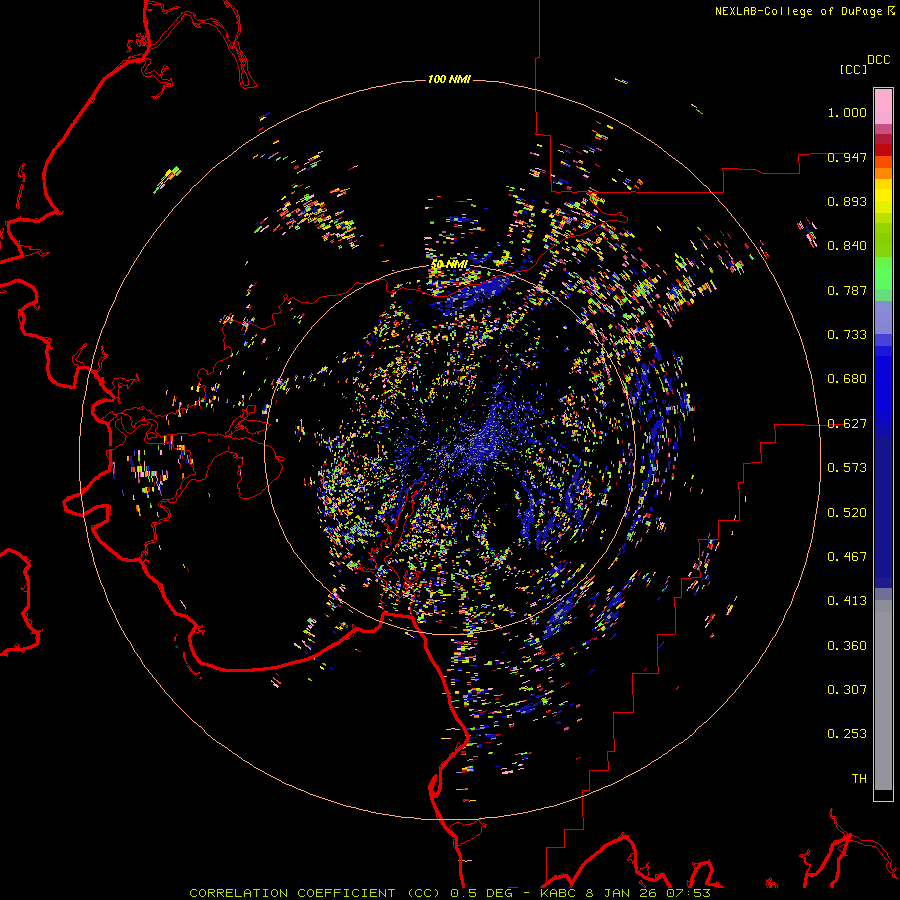The height and width of the screenshot is (900, 900).
Task: Click the 0.893 scale value
Action: 847,201
